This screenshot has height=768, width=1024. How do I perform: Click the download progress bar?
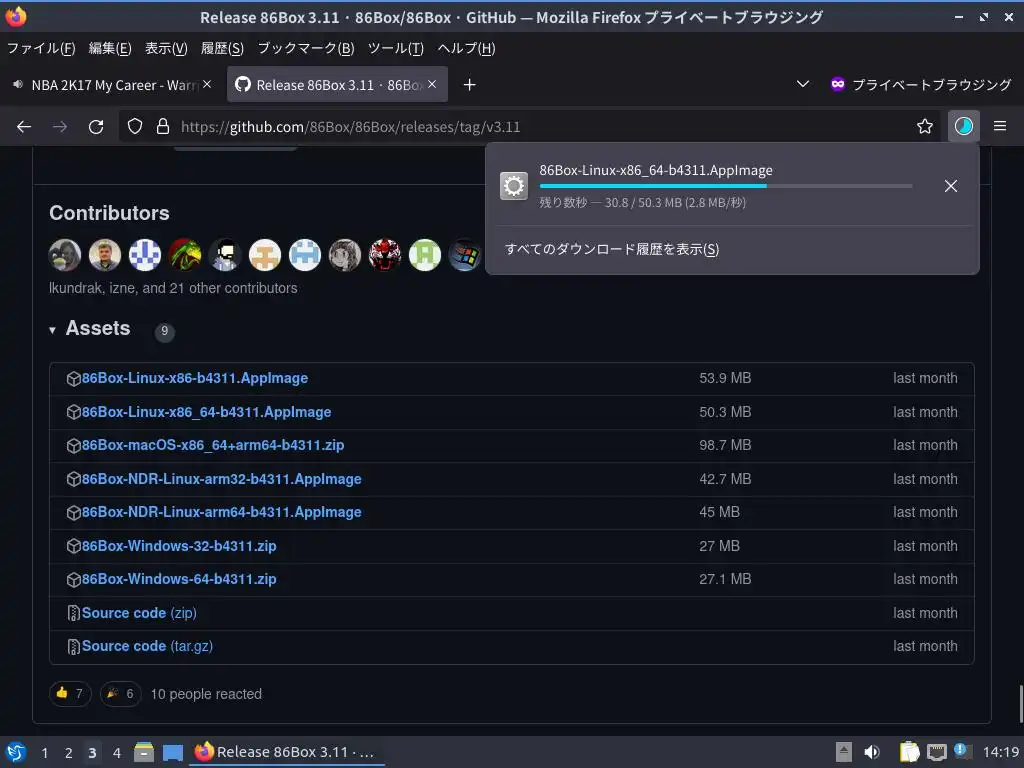click(x=726, y=186)
